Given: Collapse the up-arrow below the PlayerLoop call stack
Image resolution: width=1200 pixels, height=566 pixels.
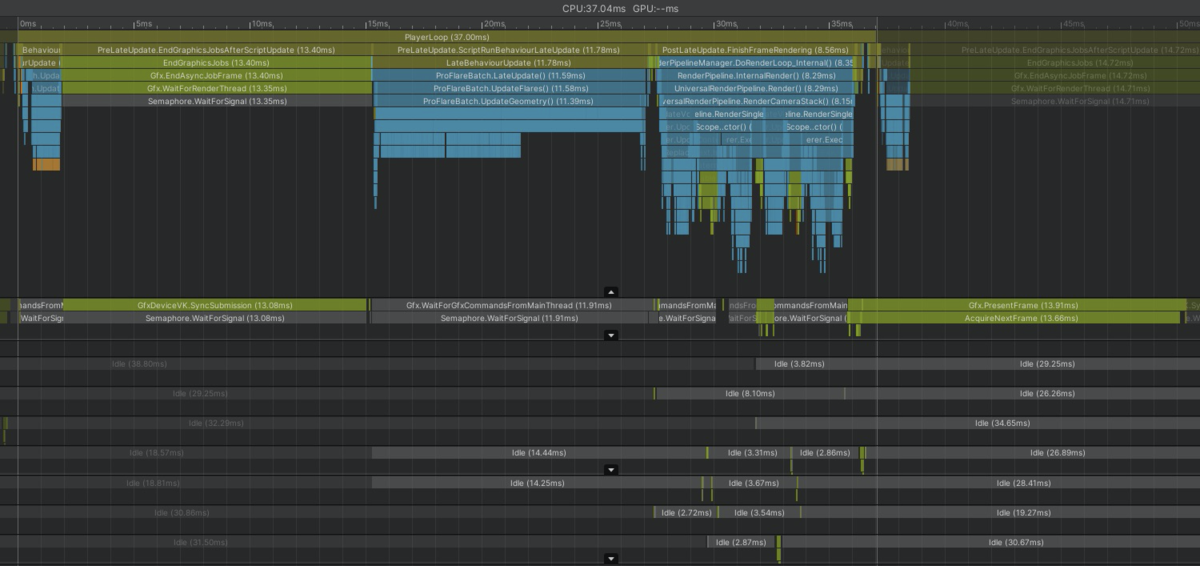Looking at the screenshot, I should (x=612, y=292).
